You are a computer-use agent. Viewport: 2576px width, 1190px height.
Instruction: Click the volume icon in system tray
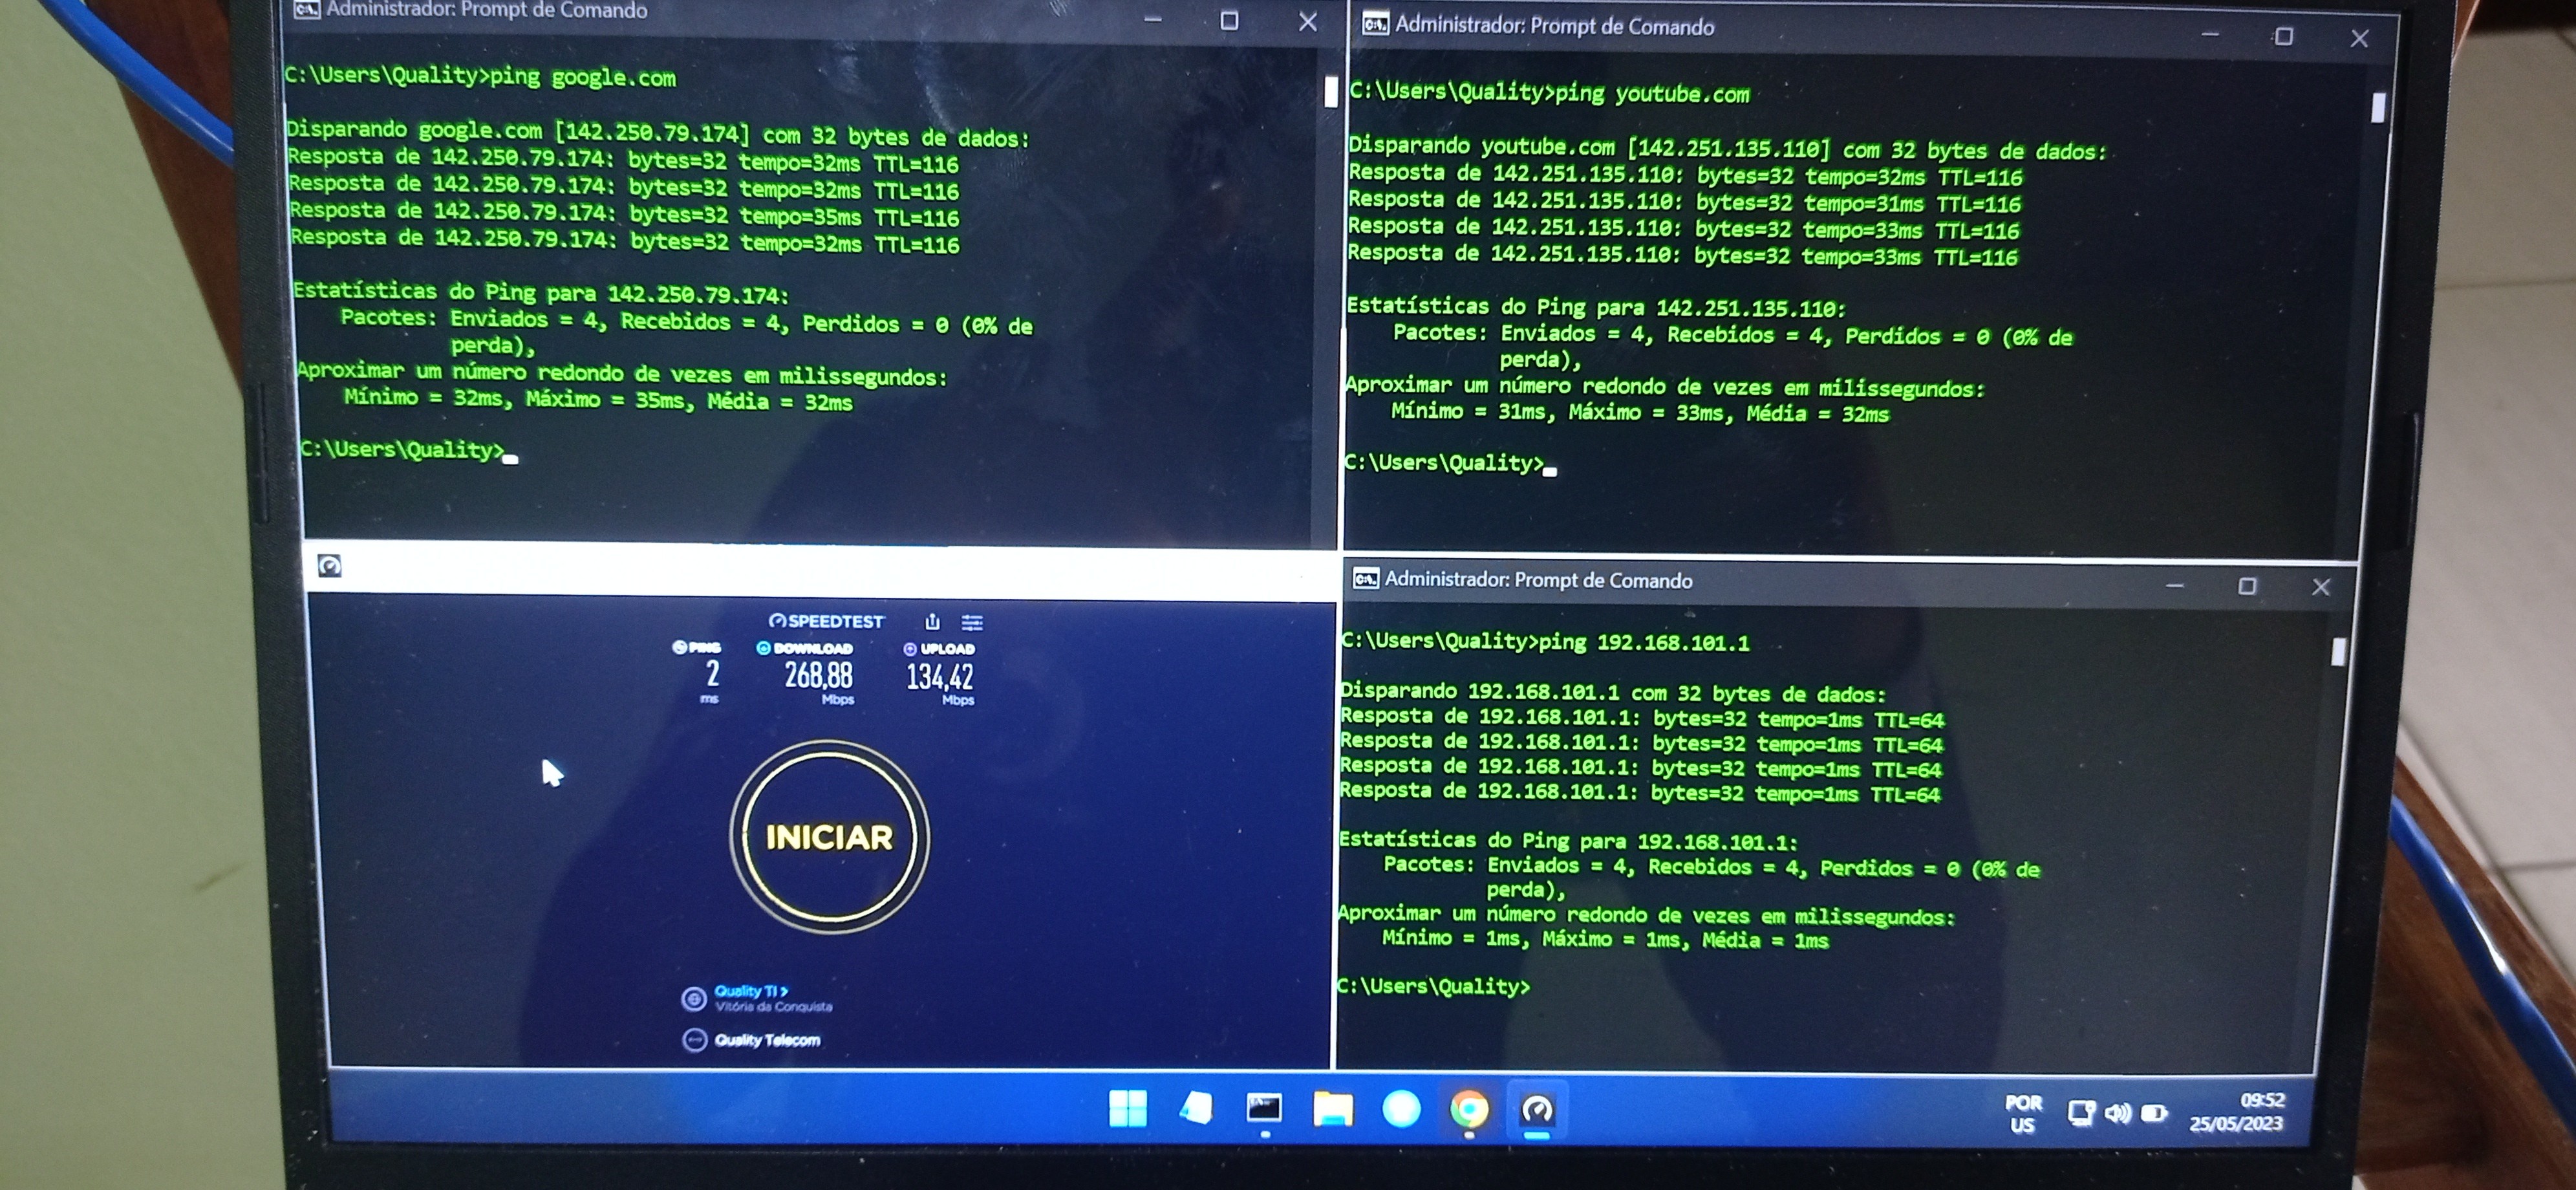(x=2116, y=1113)
